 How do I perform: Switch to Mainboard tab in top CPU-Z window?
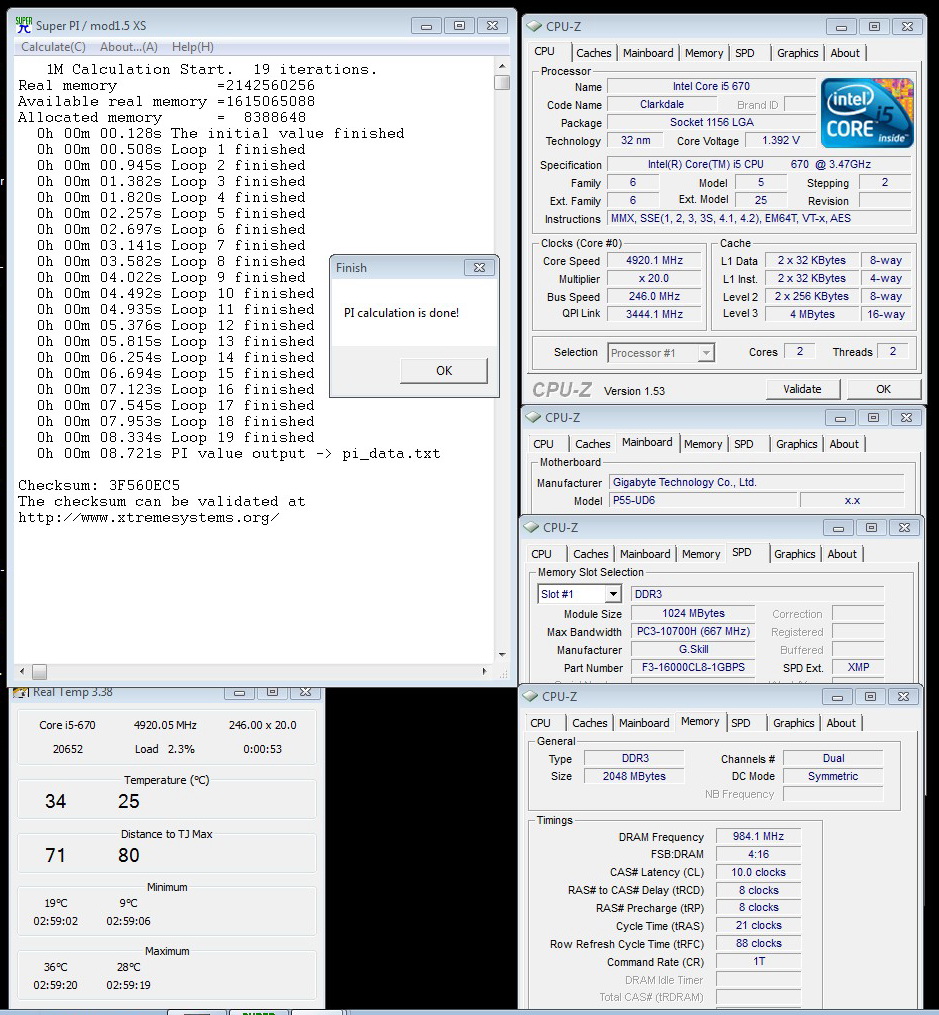coord(648,53)
